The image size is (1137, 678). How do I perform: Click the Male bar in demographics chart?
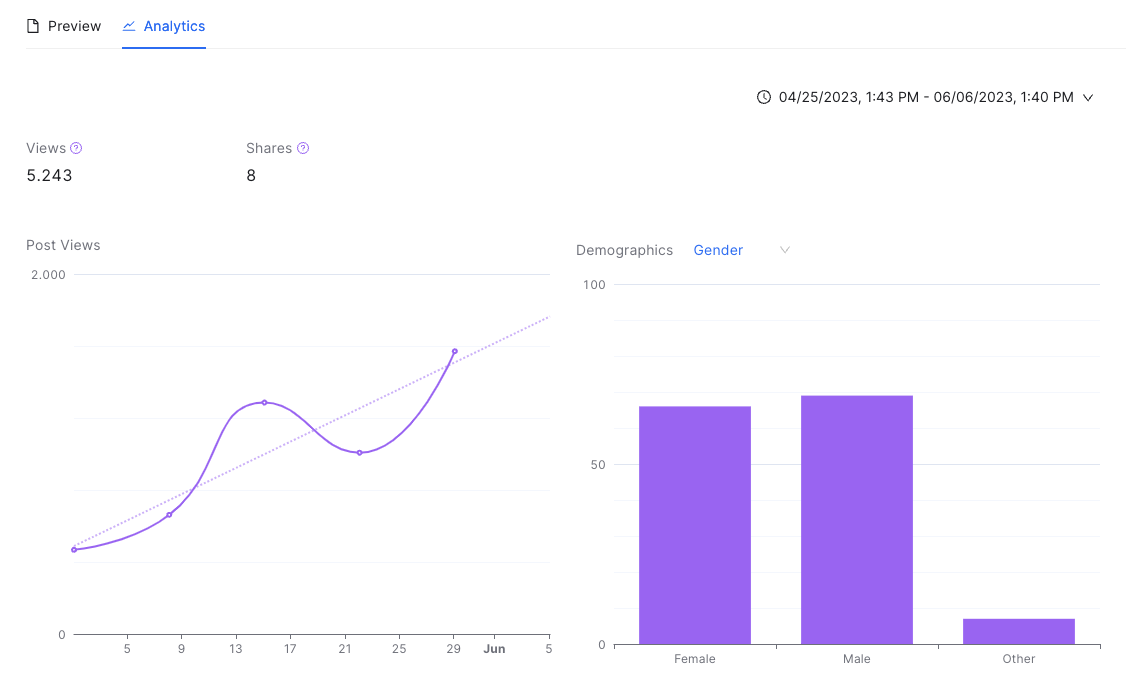point(856,520)
